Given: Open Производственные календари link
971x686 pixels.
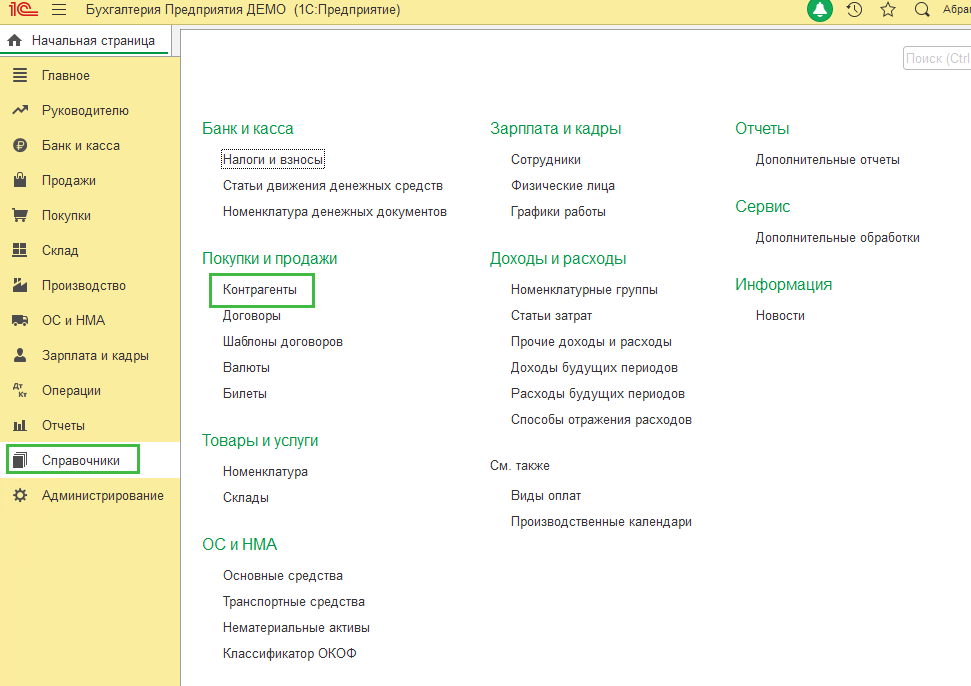Looking at the screenshot, I should tap(601, 522).
